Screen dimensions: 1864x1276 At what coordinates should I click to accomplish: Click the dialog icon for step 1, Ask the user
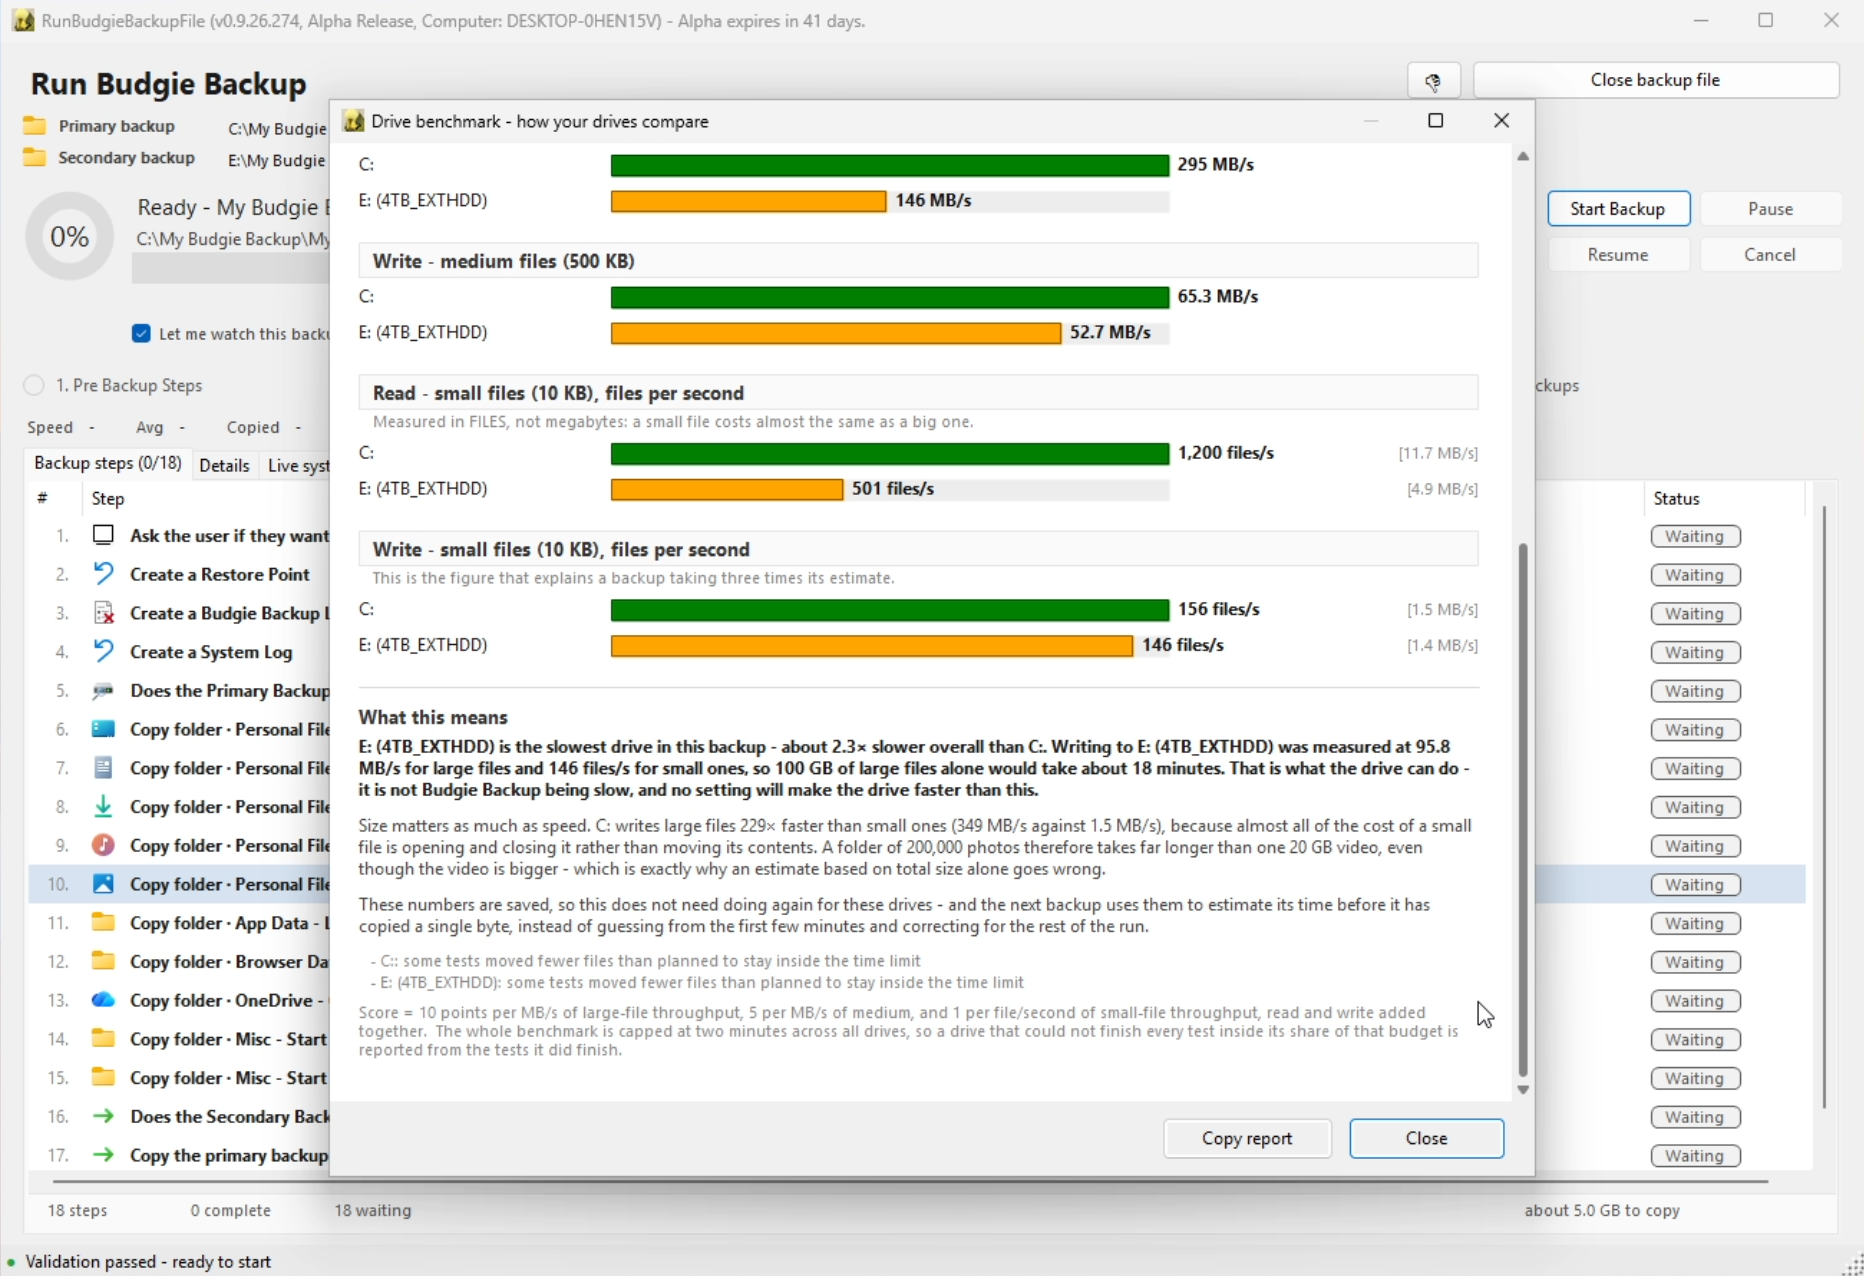coord(103,535)
